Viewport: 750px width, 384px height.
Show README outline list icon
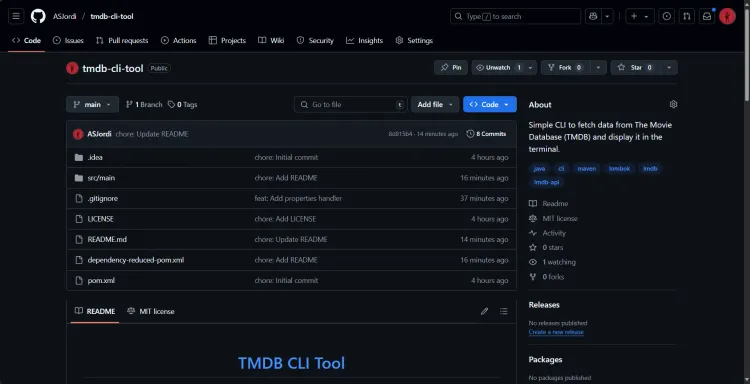tap(504, 311)
